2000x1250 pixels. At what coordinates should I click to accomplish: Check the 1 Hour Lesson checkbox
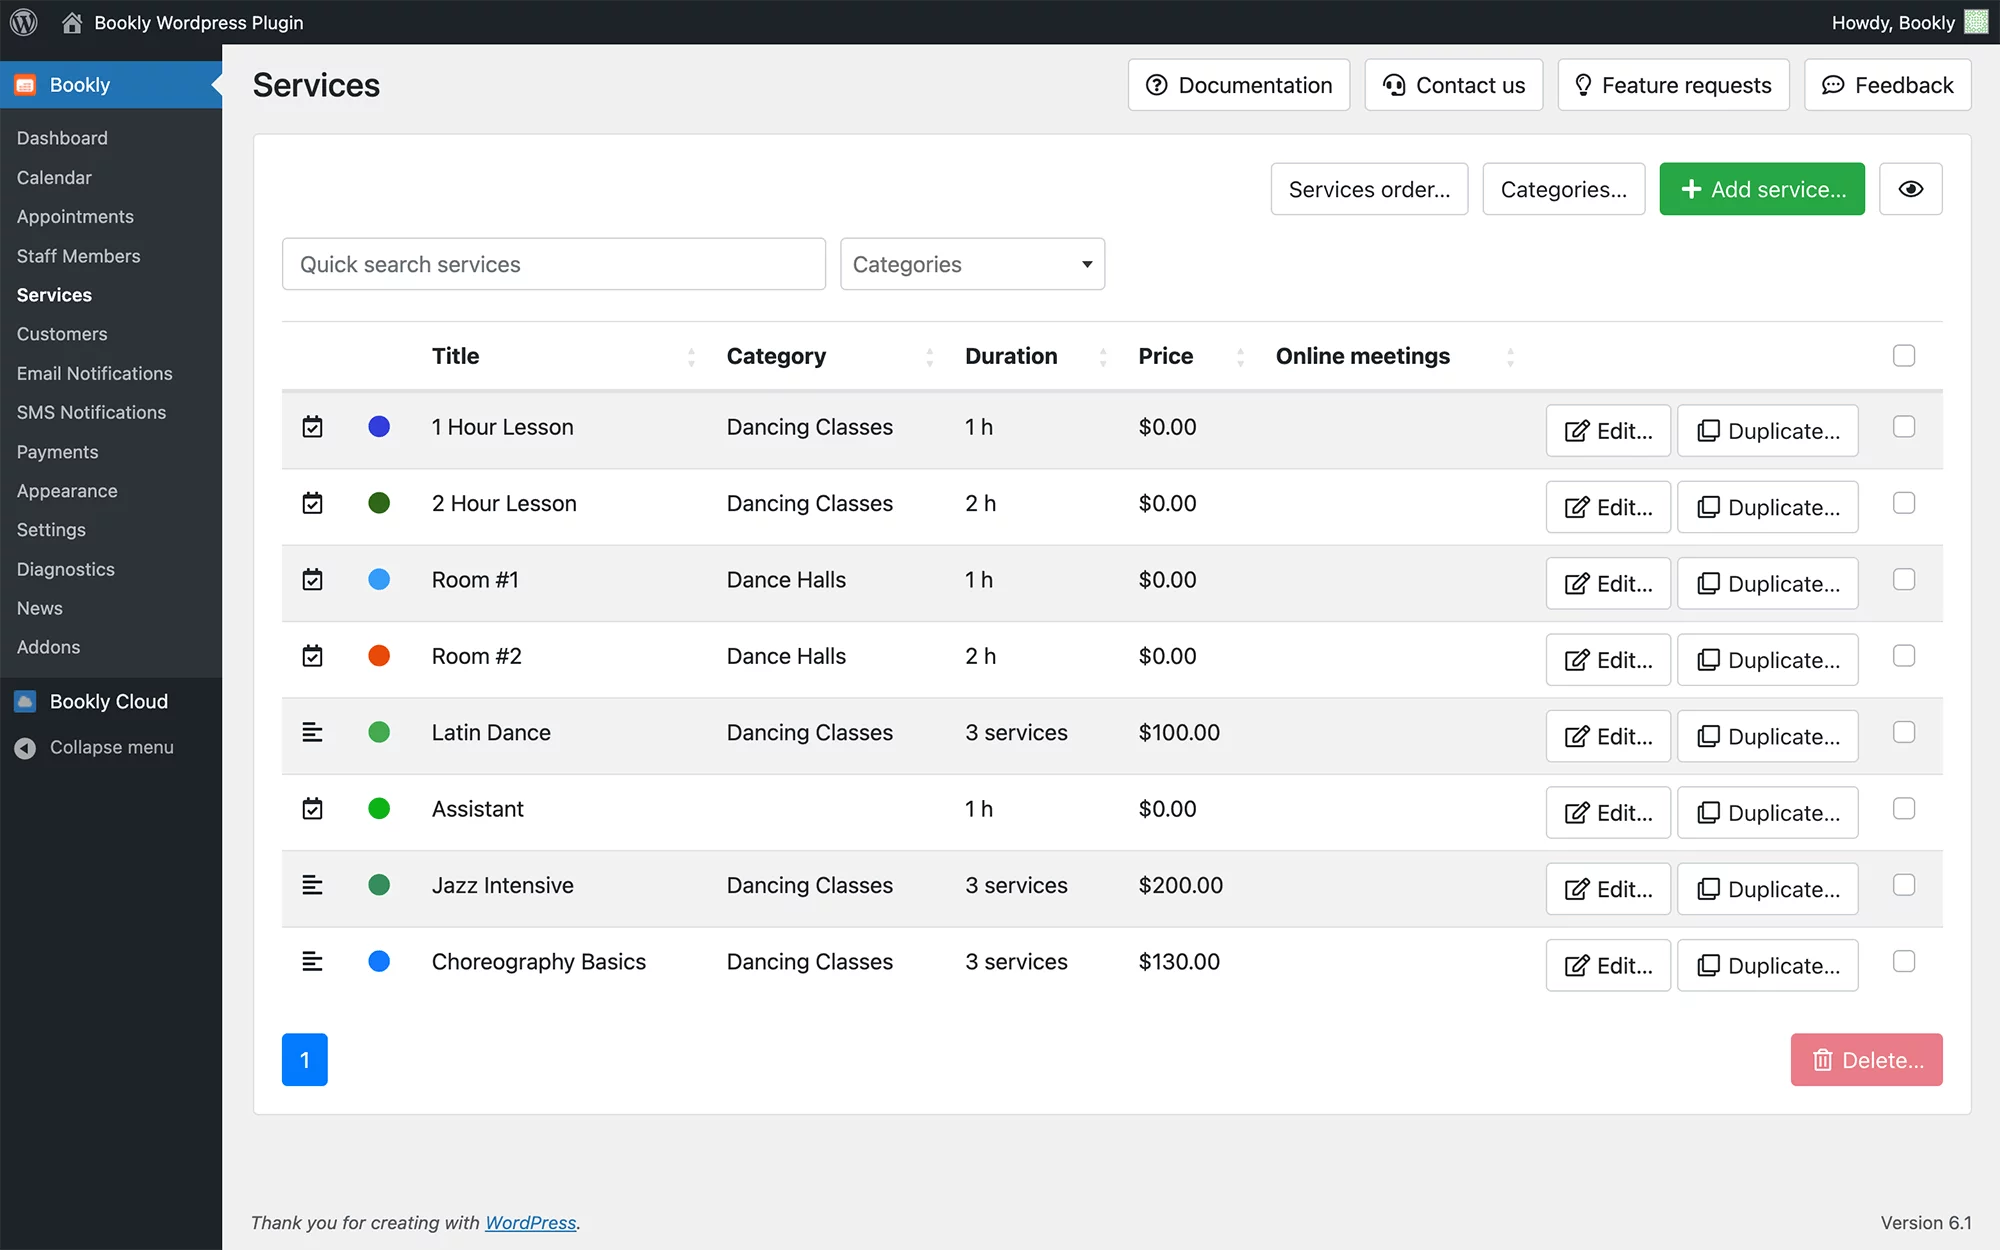pos(1904,427)
